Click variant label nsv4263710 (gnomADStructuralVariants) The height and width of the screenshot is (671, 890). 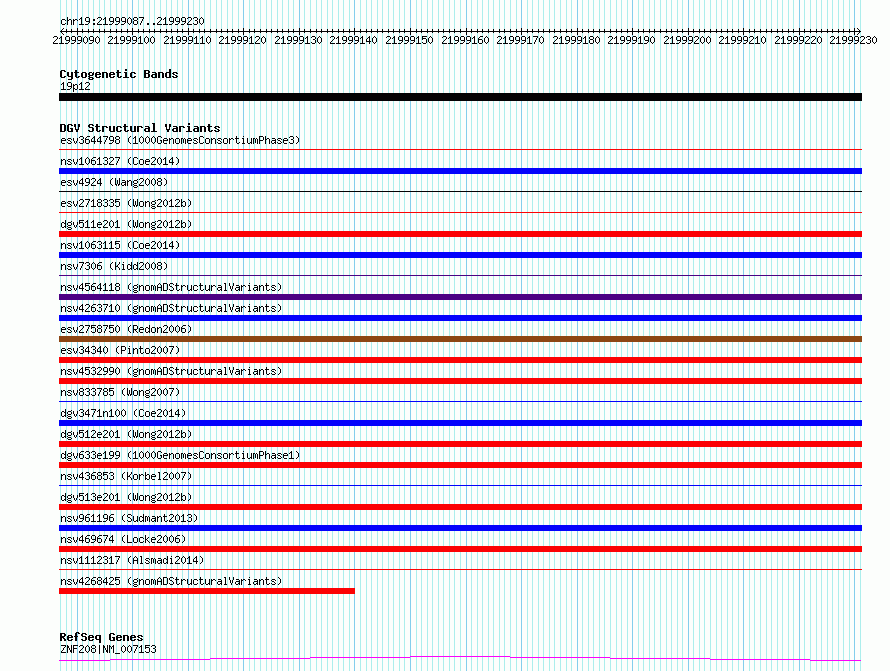point(171,308)
